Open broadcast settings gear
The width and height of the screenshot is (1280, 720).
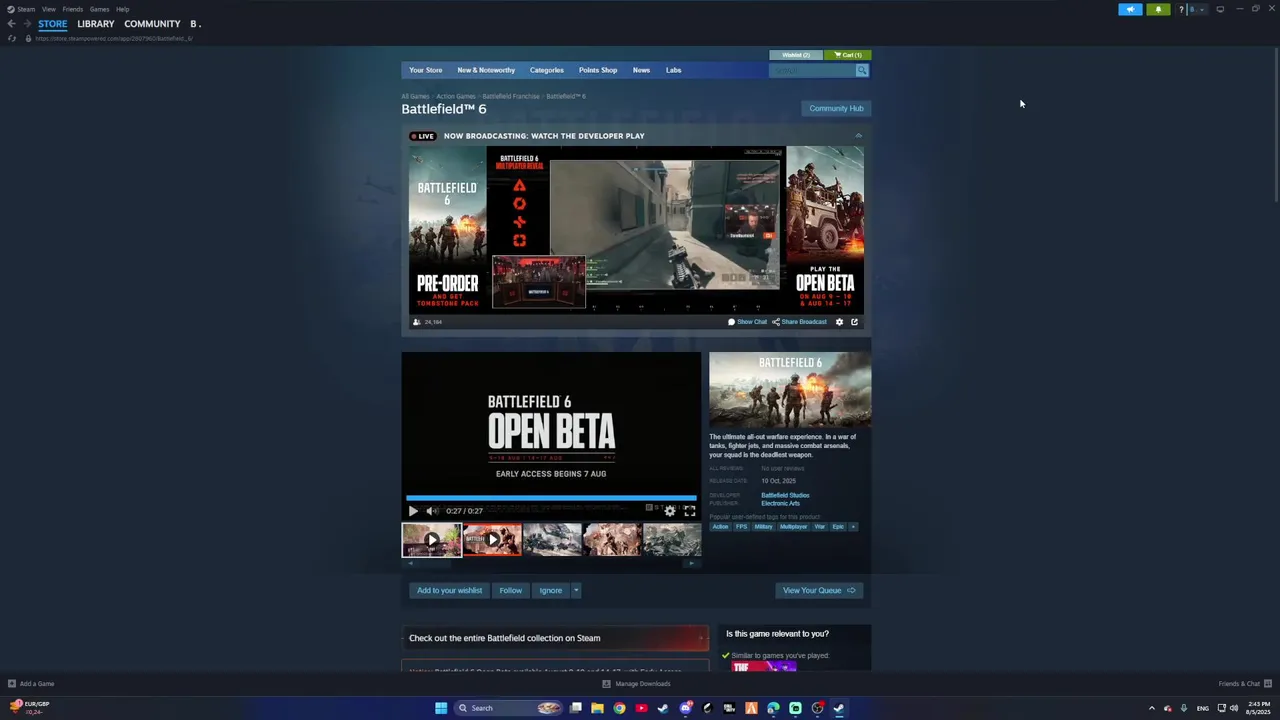(x=839, y=322)
